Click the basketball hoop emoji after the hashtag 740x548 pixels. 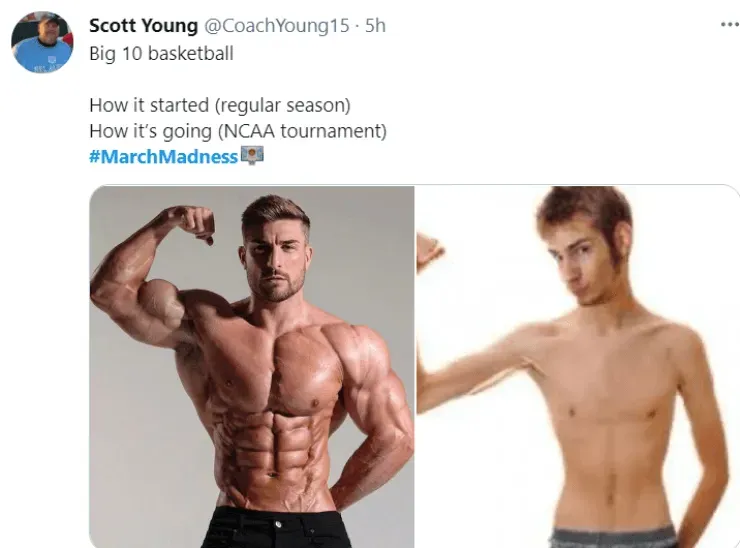click(x=252, y=155)
